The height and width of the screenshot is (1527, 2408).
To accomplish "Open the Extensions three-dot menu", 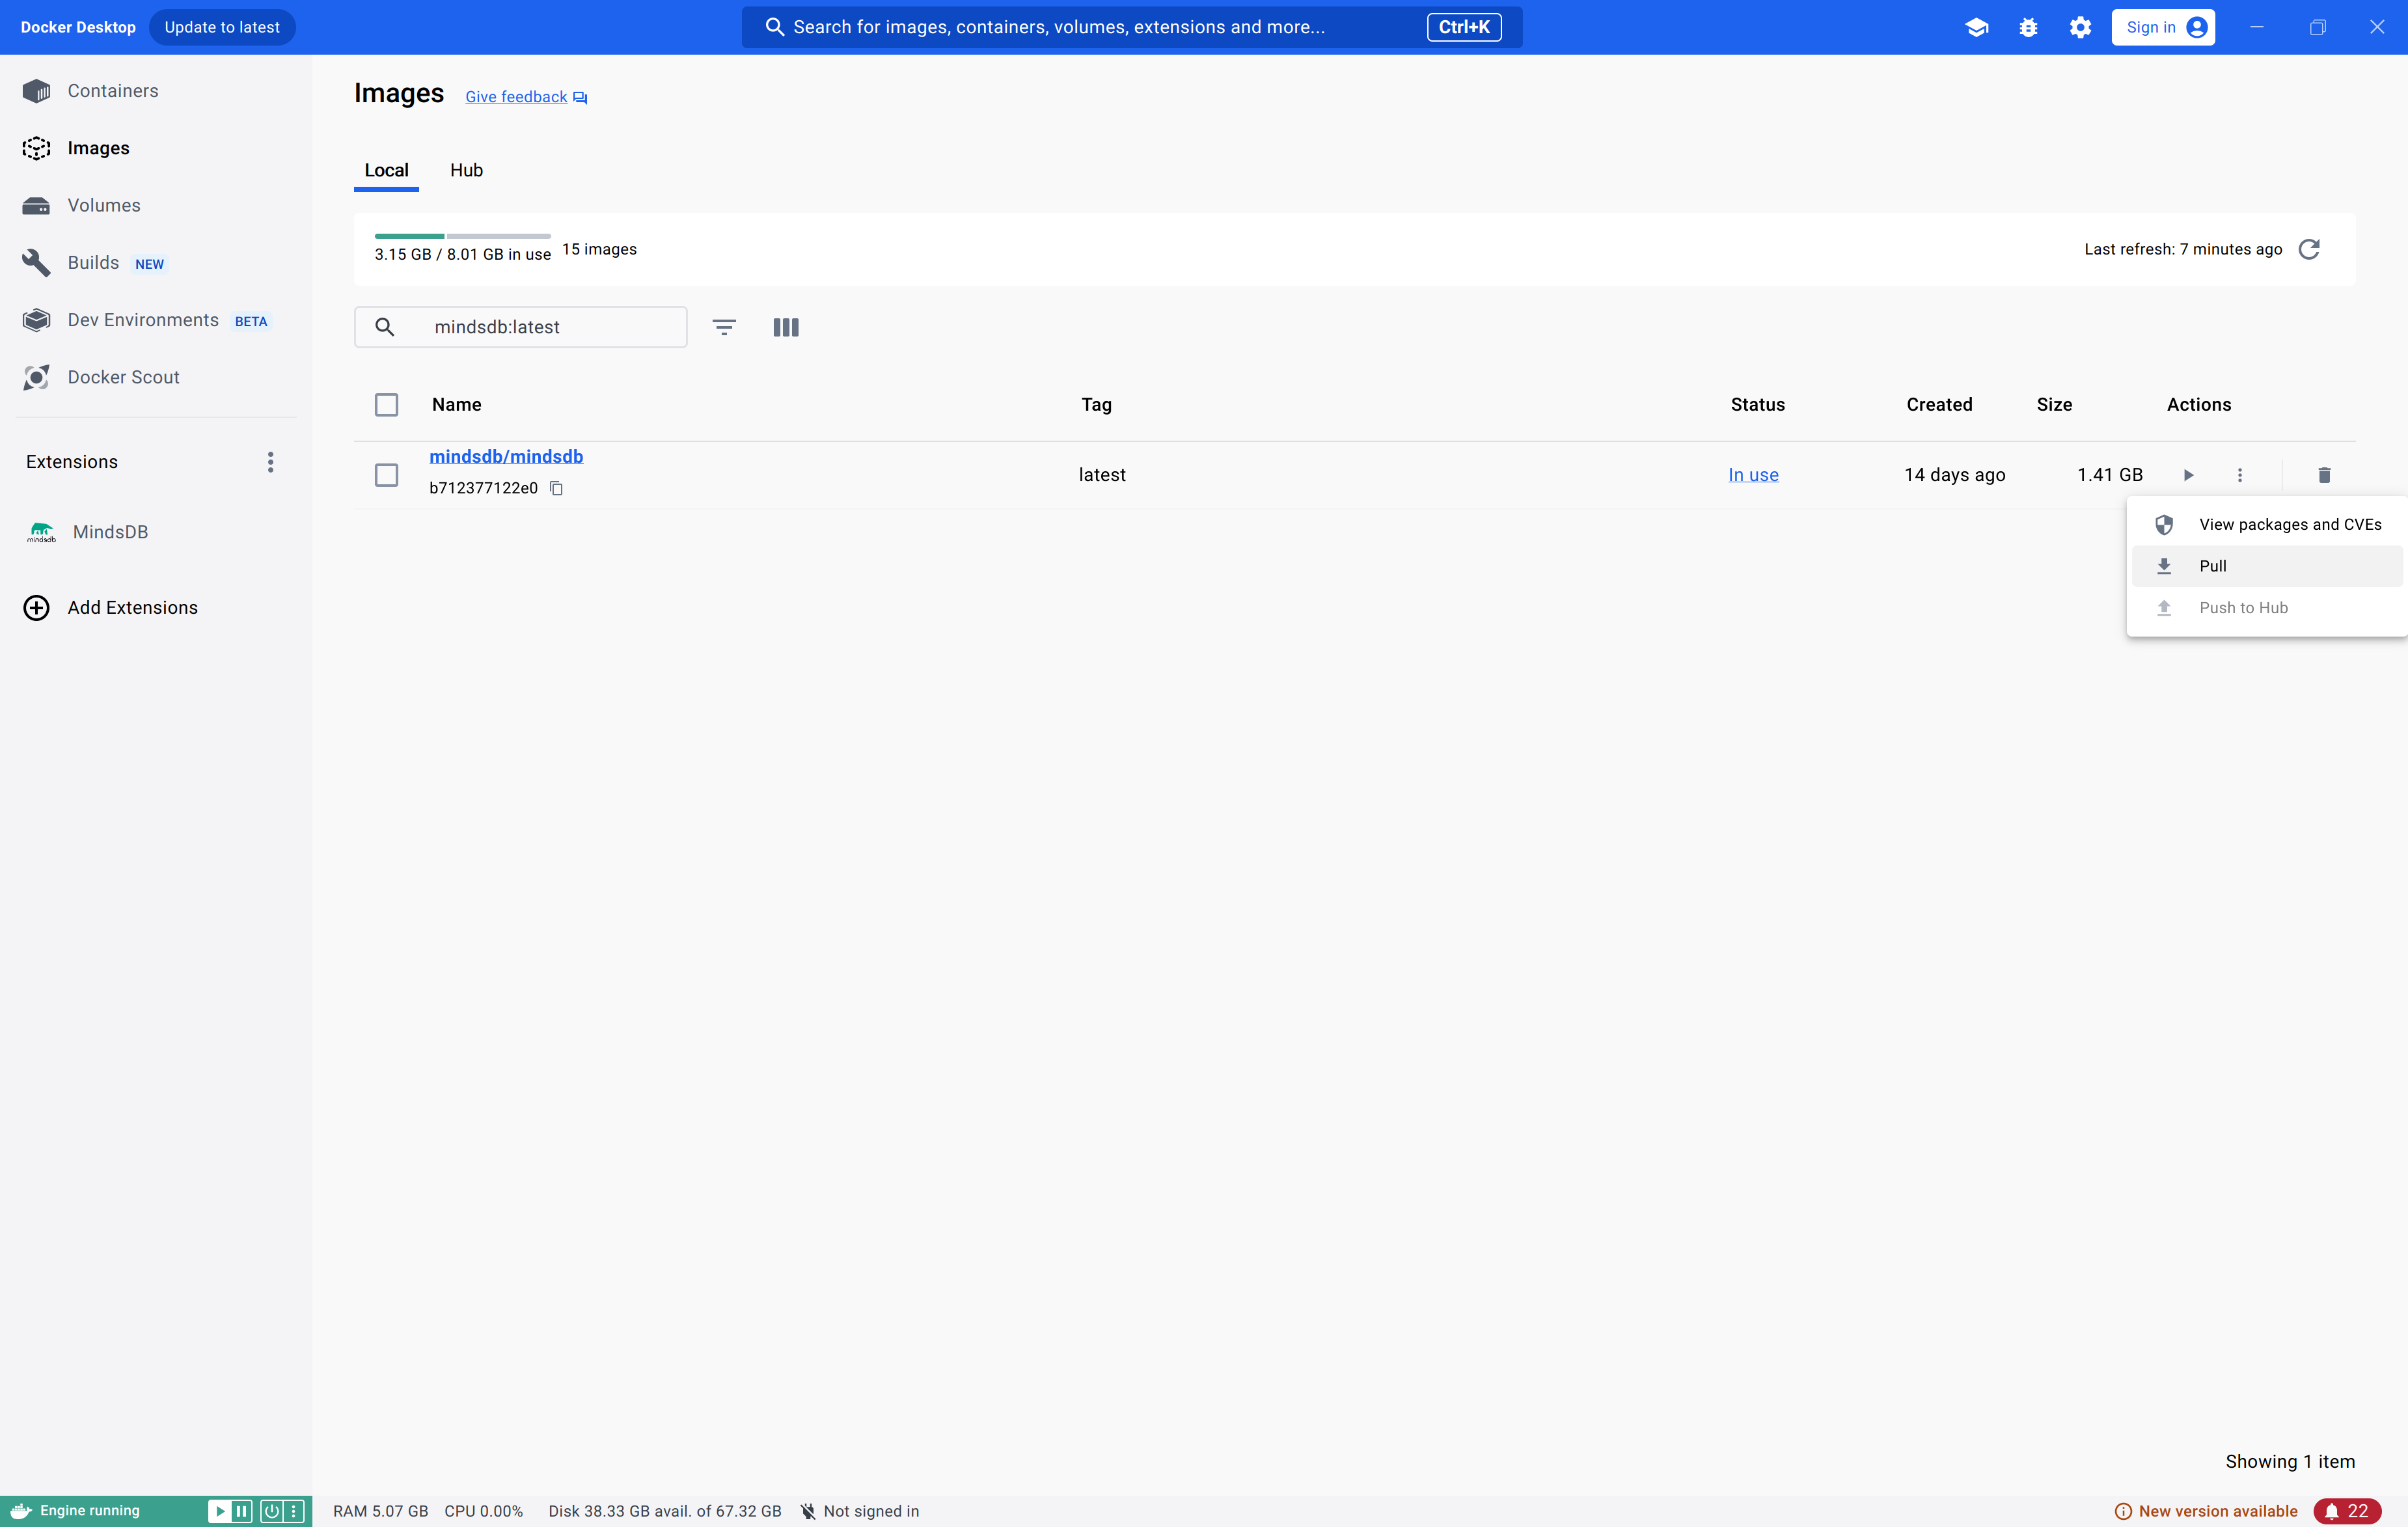I will [x=270, y=462].
